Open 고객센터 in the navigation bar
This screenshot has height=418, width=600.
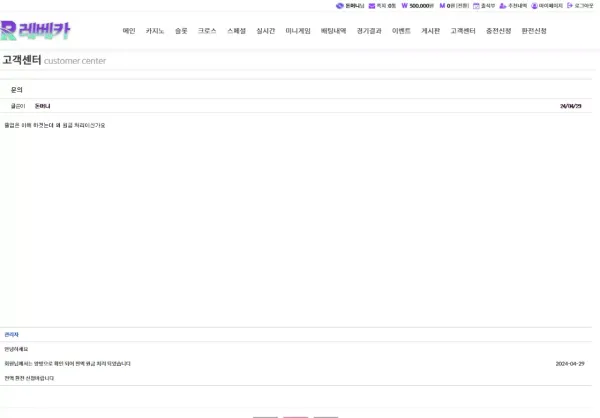[x=463, y=31]
